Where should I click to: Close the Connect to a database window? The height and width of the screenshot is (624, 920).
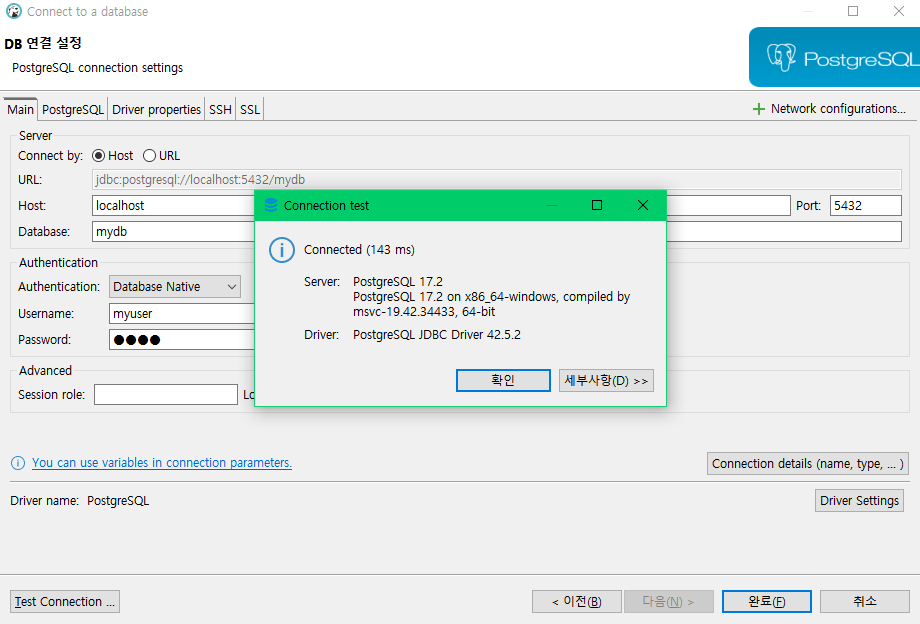898,11
